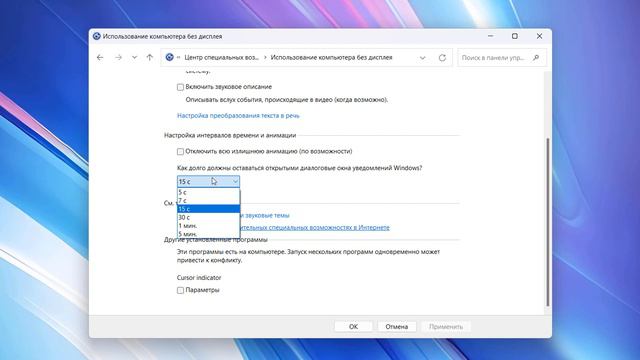Image resolution: width=640 pixels, height=360 pixels.
Task: Select '7 с' in the dropdown list
Action: point(208,200)
